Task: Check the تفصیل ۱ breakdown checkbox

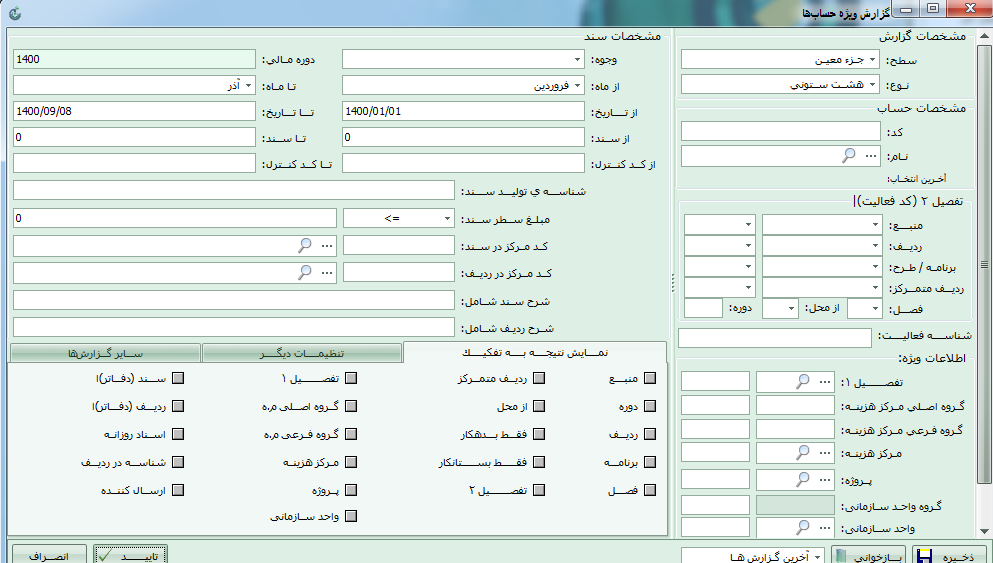Action: (x=351, y=378)
